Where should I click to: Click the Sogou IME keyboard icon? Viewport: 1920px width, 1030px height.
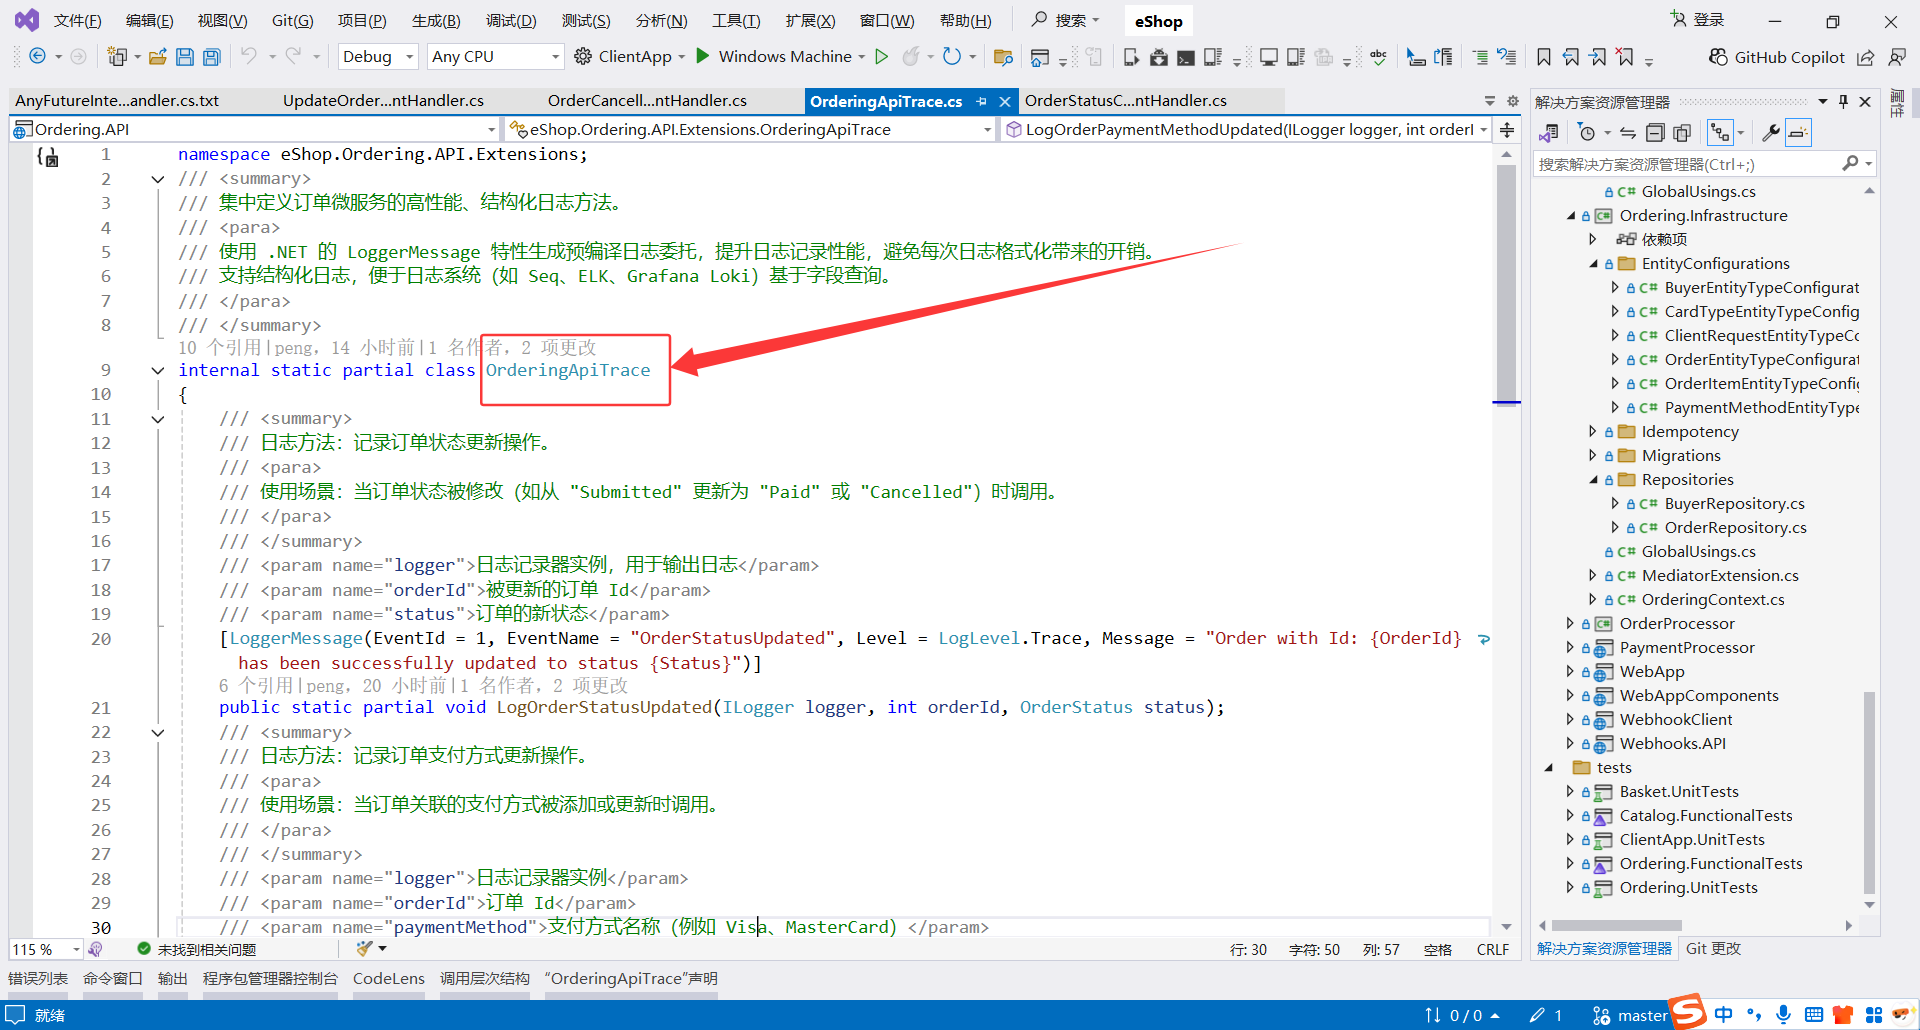tap(1814, 1015)
